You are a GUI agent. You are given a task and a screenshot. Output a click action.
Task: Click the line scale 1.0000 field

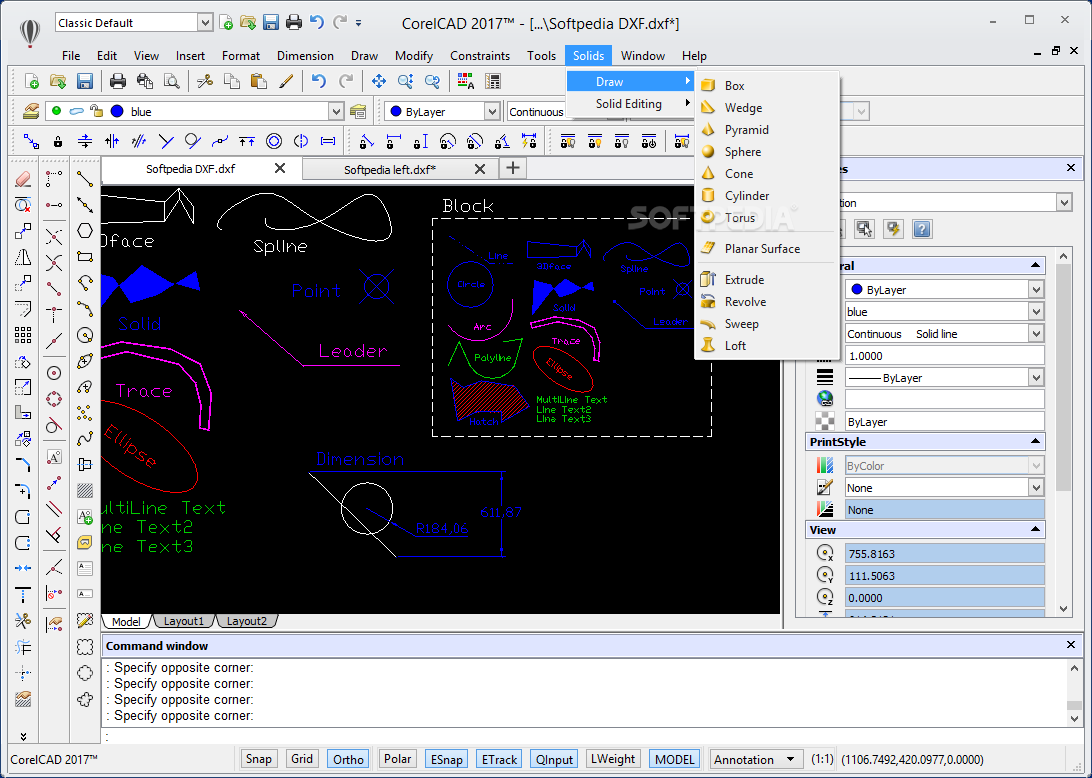click(x=944, y=356)
